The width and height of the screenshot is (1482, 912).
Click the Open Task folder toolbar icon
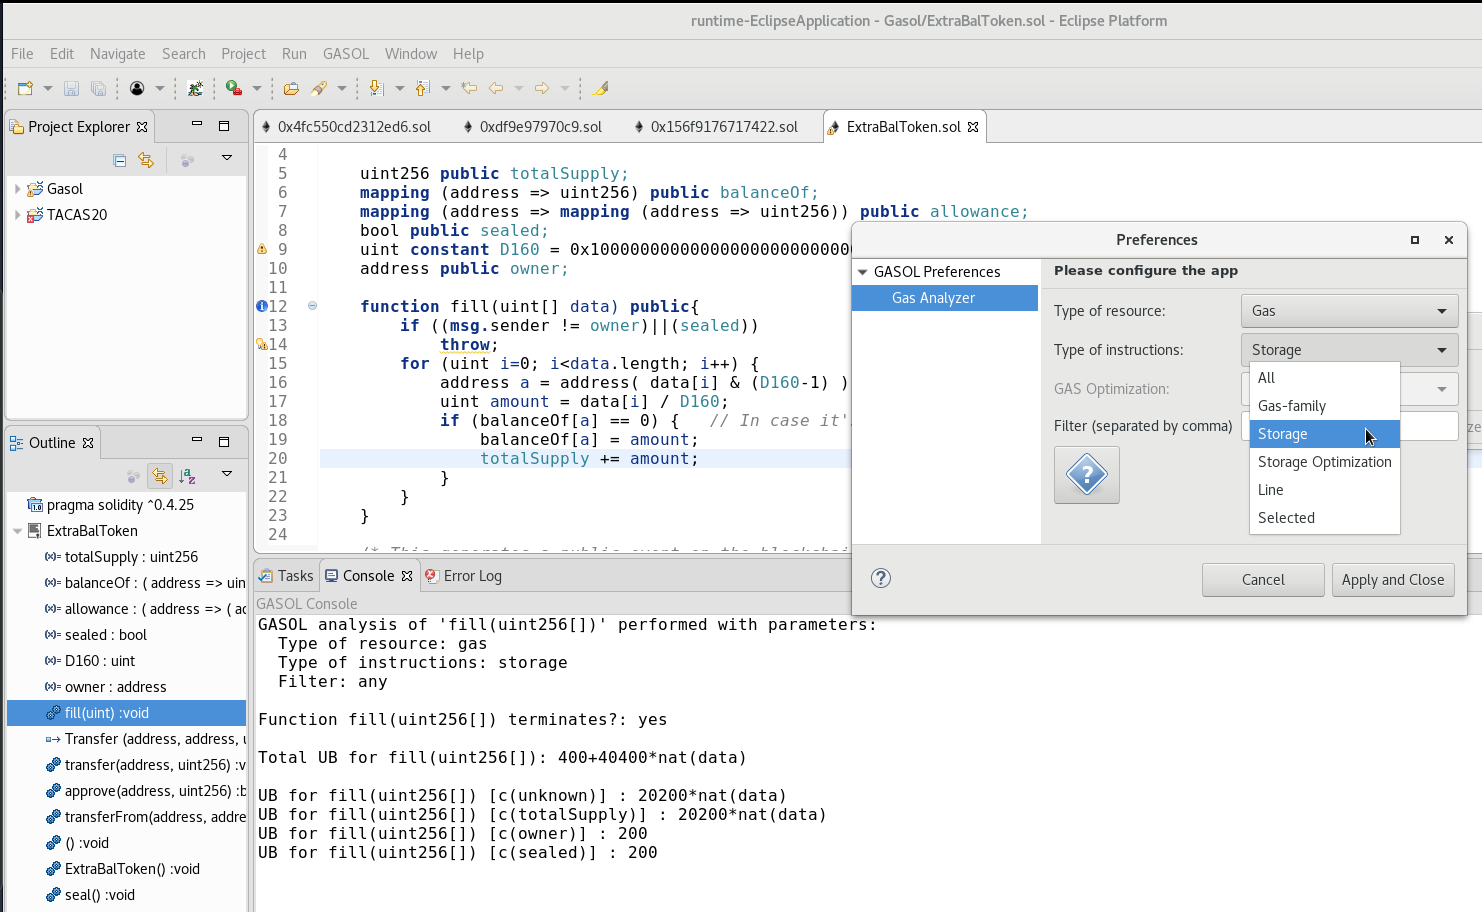coord(291,89)
